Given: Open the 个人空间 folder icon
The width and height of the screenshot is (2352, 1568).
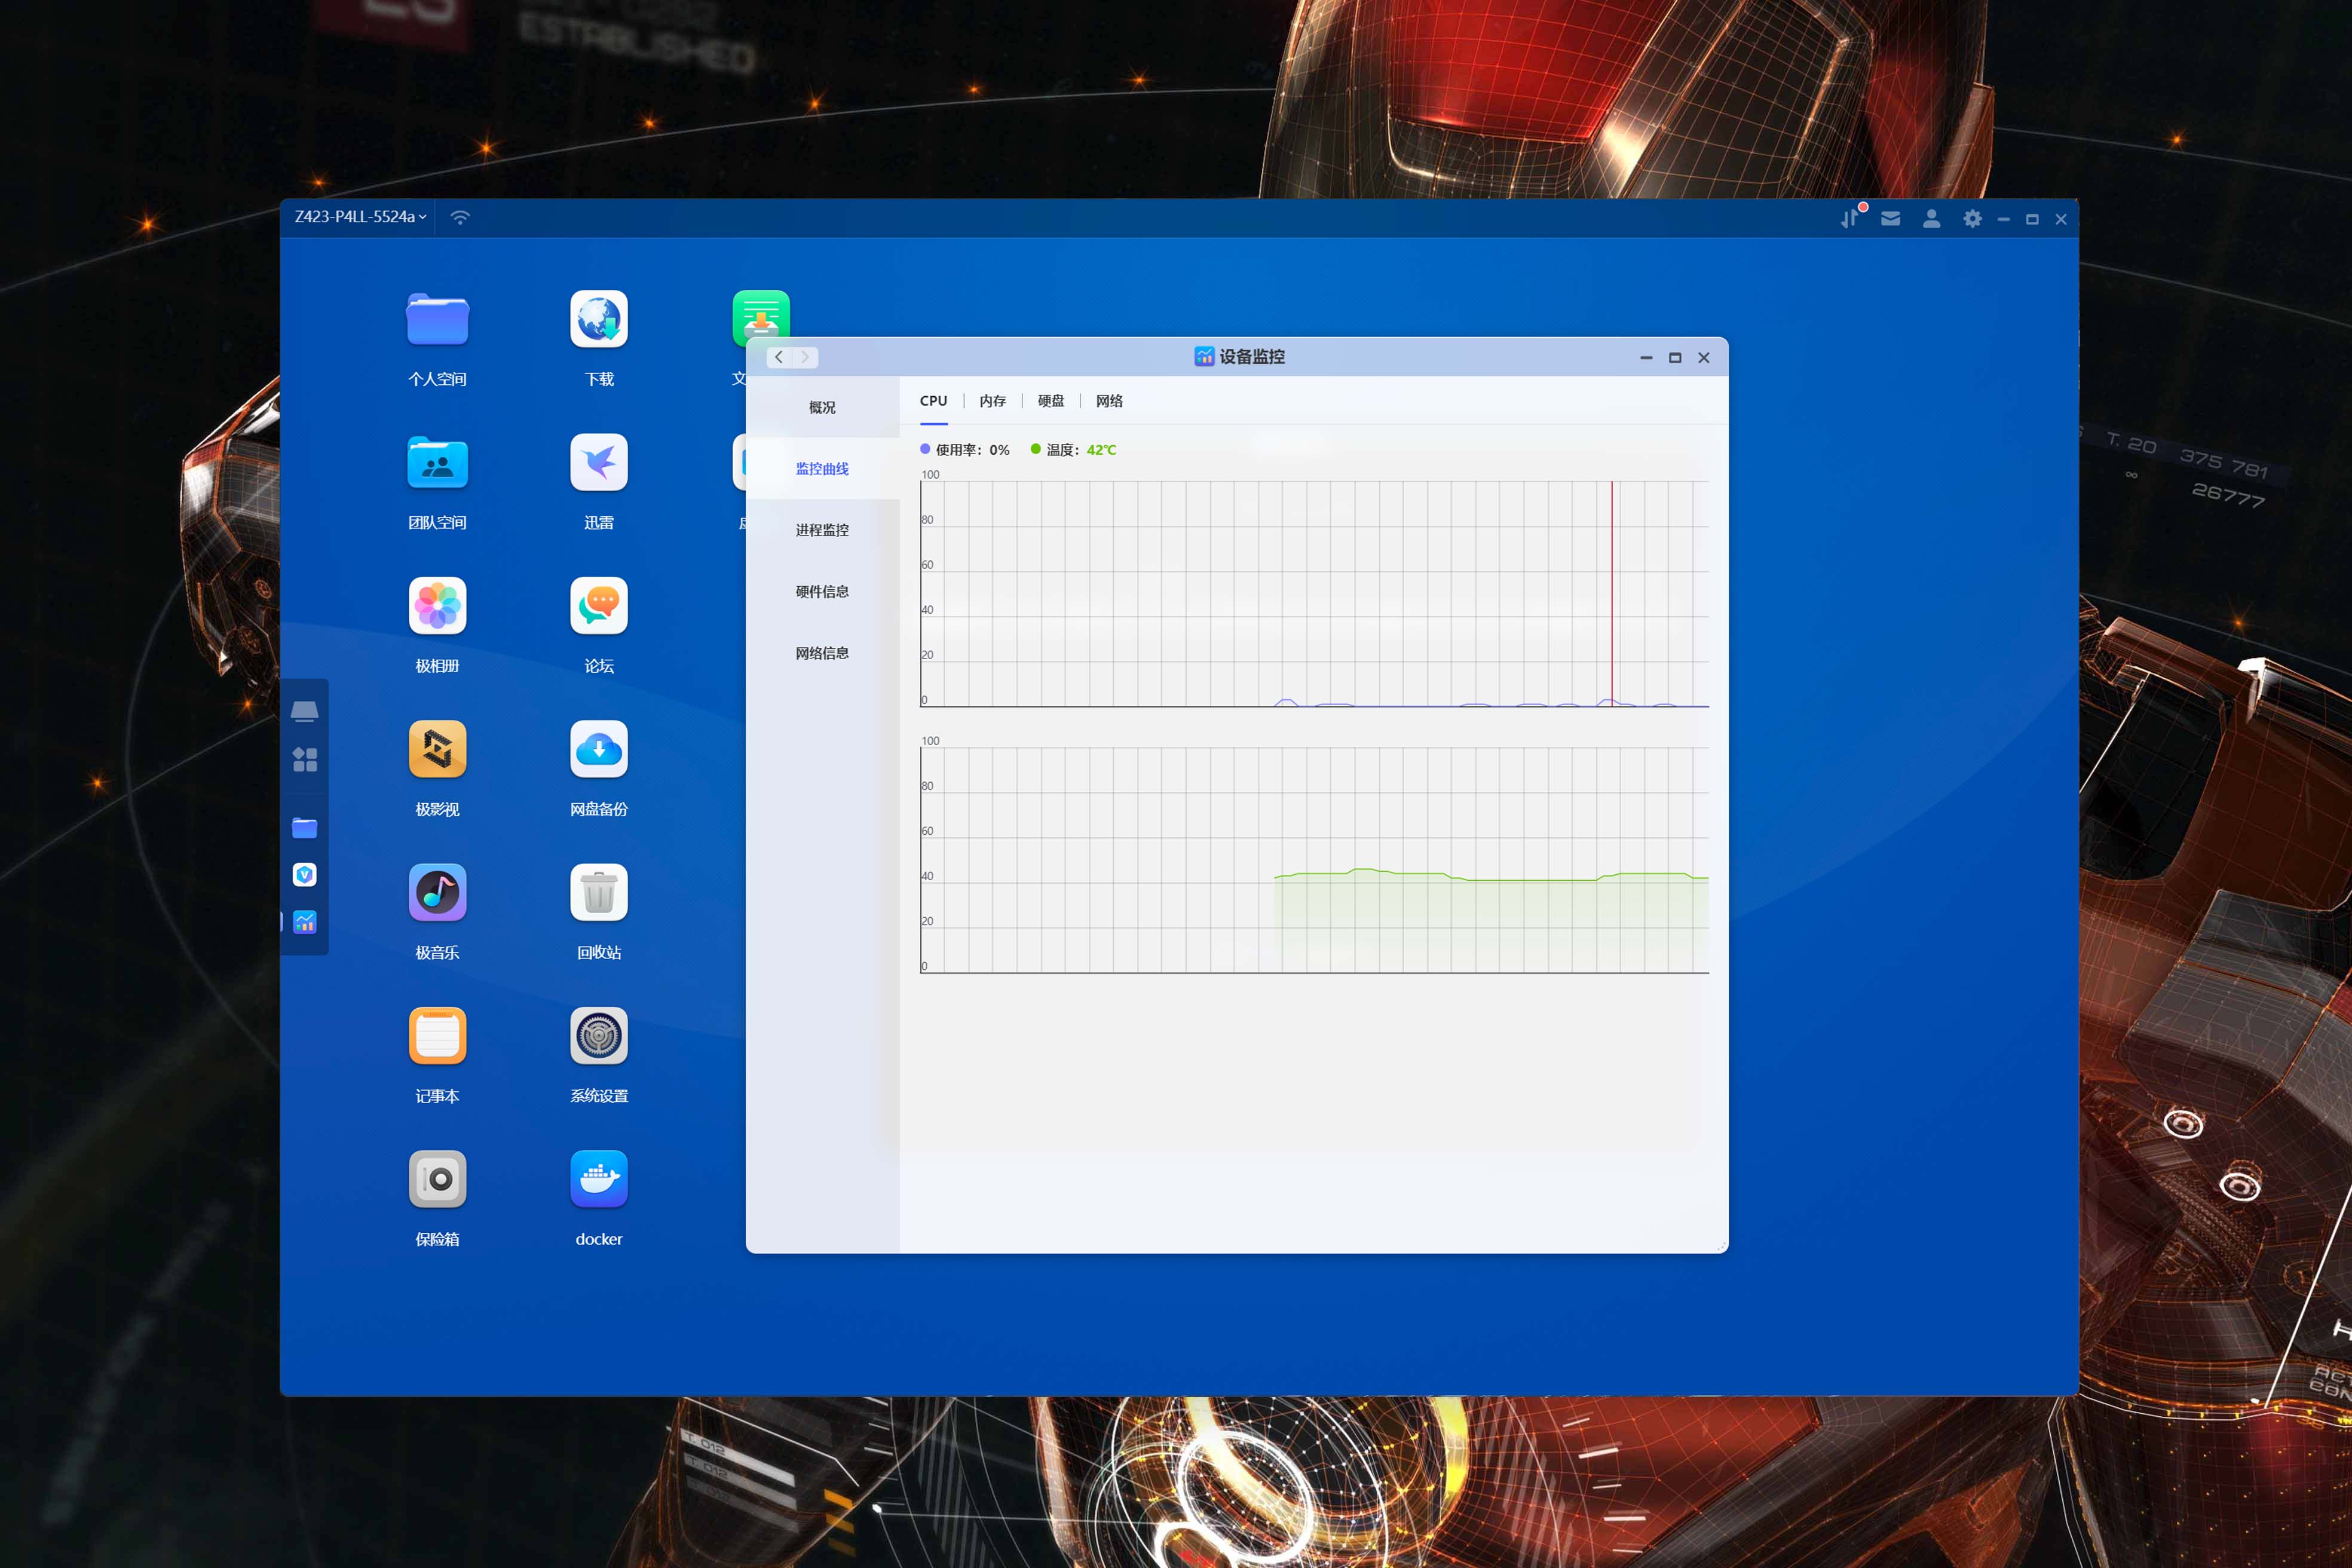Looking at the screenshot, I should [x=437, y=320].
